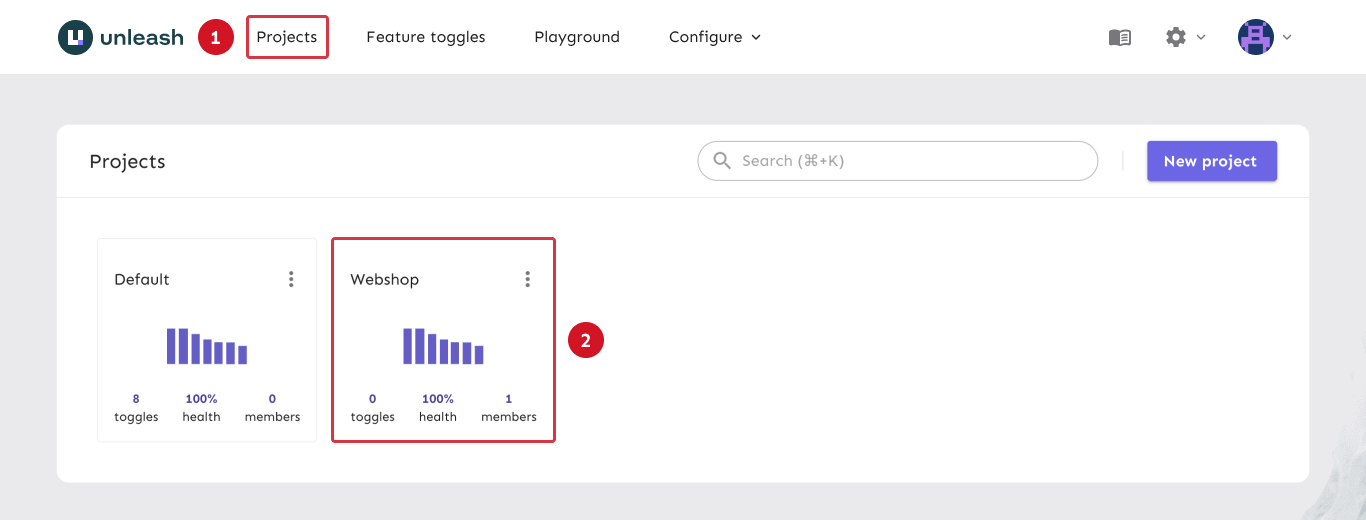The width and height of the screenshot is (1366, 520).
Task: Focus the Search projects input field
Action: point(910,161)
